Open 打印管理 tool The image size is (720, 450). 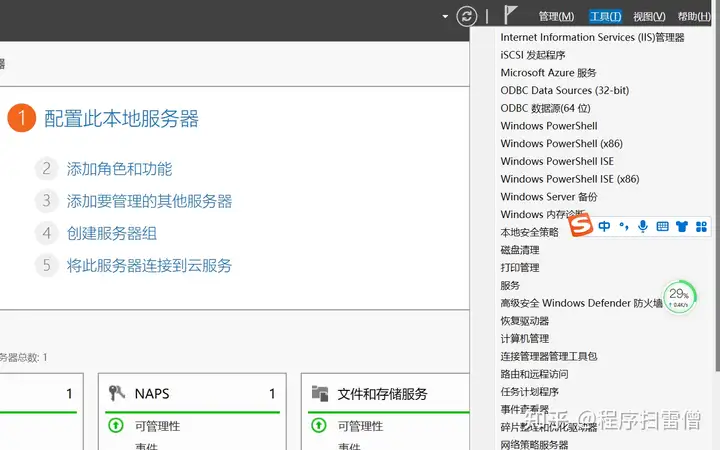click(x=520, y=268)
